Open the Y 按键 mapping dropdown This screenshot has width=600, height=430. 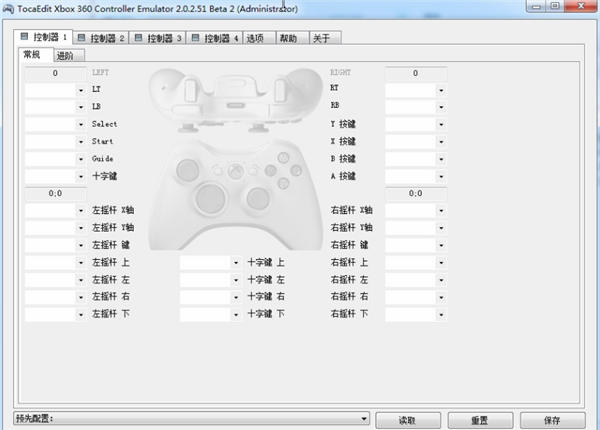(416, 124)
